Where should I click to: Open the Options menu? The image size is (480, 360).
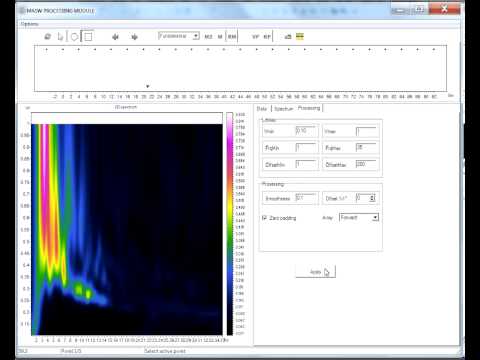pyautogui.click(x=29, y=24)
